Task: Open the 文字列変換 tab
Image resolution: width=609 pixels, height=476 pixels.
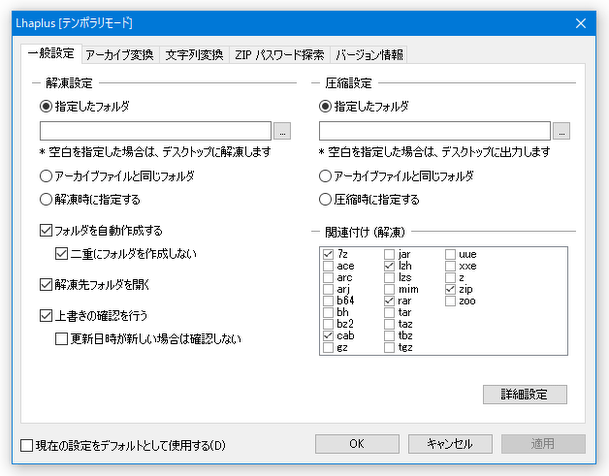Action: point(194,55)
